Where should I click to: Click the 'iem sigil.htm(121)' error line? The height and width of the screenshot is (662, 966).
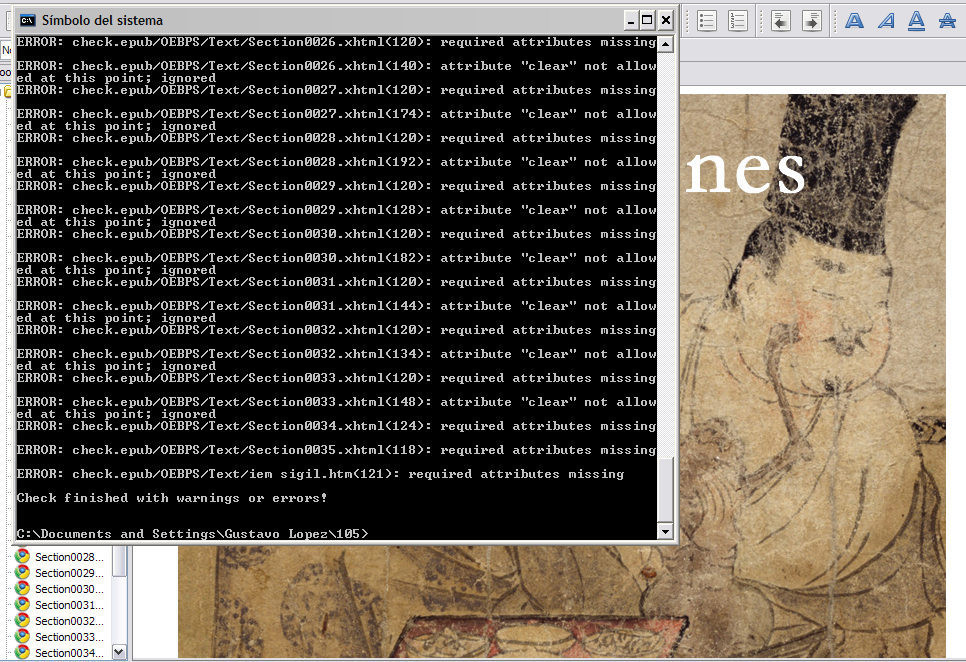320,474
